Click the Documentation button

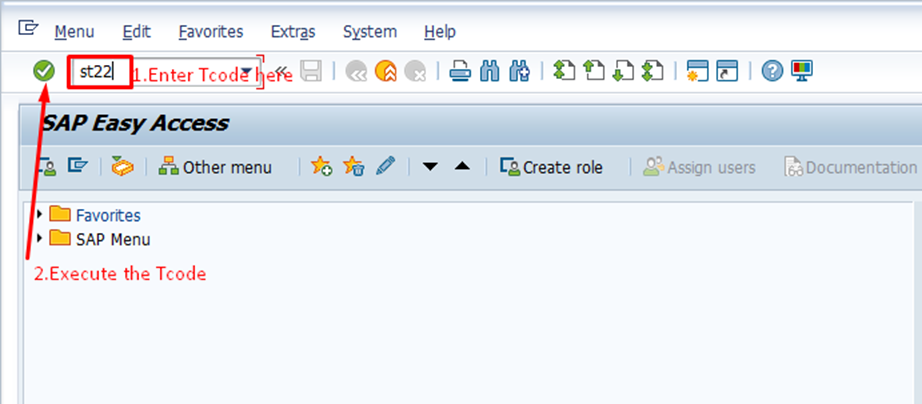850,168
